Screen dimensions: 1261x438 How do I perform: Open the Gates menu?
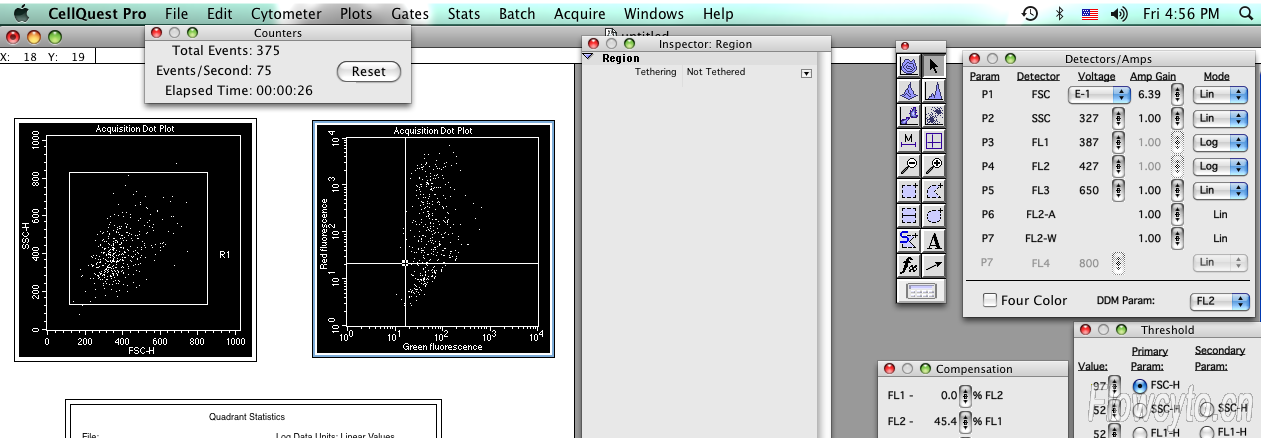[x=408, y=14]
